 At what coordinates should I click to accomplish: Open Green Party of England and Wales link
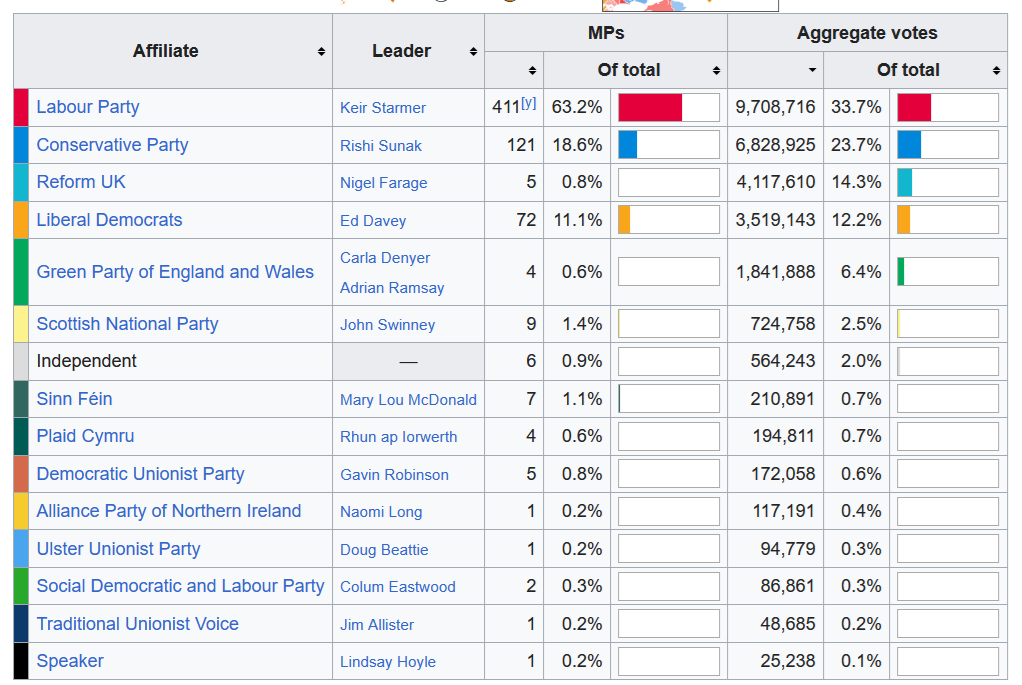click(175, 272)
